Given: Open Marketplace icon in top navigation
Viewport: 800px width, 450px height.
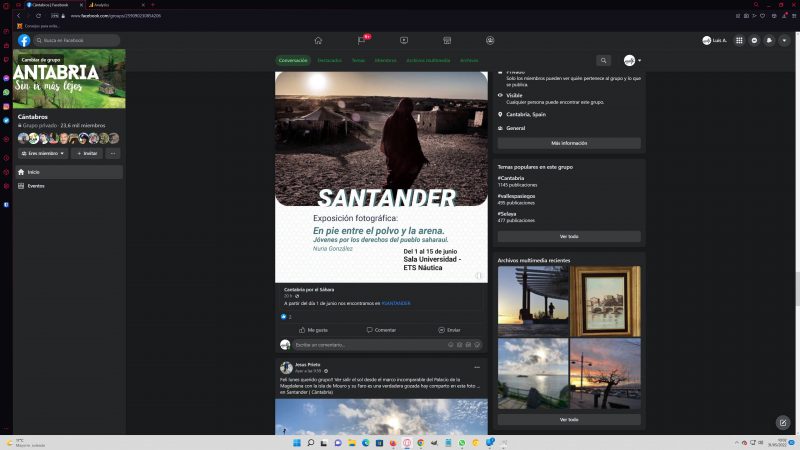Looking at the screenshot, I should tap(447, 40).
